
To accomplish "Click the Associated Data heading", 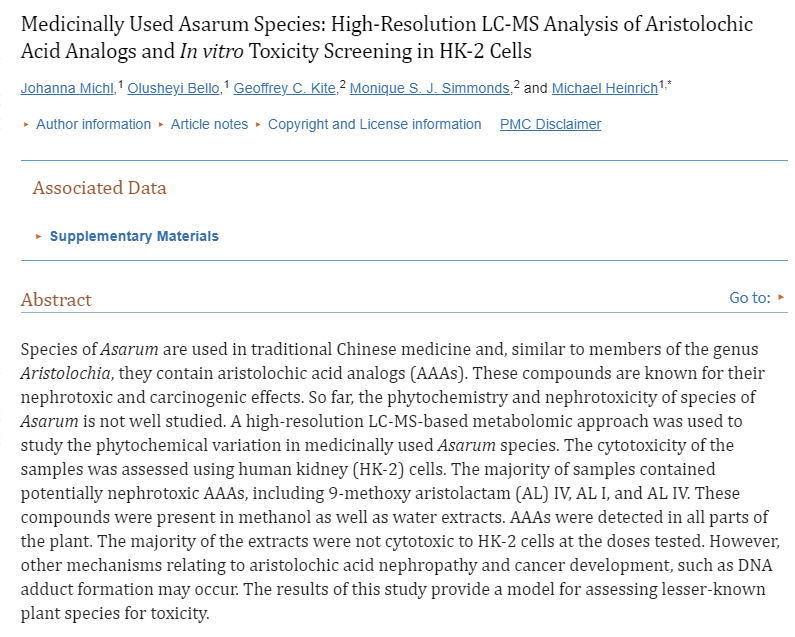I will pyautogui.click(x=99, y=188).
